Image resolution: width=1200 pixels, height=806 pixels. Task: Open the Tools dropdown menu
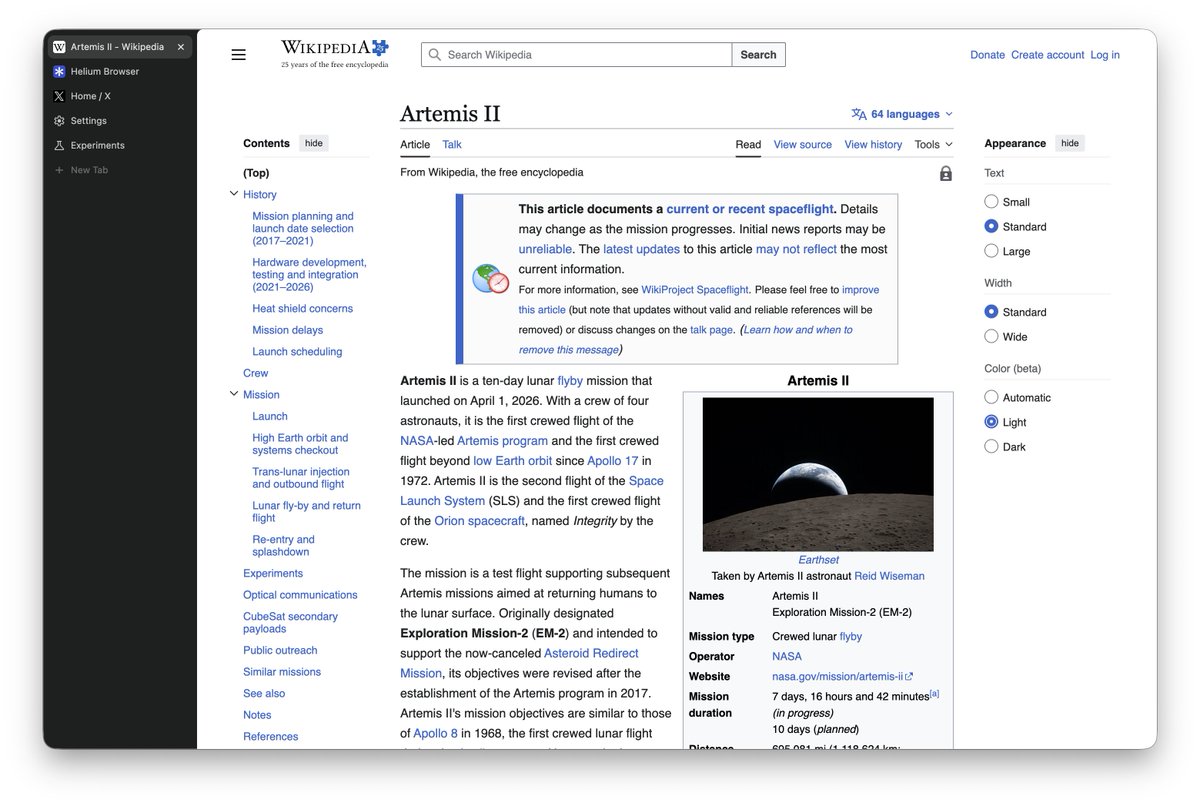tap(934, 145)
